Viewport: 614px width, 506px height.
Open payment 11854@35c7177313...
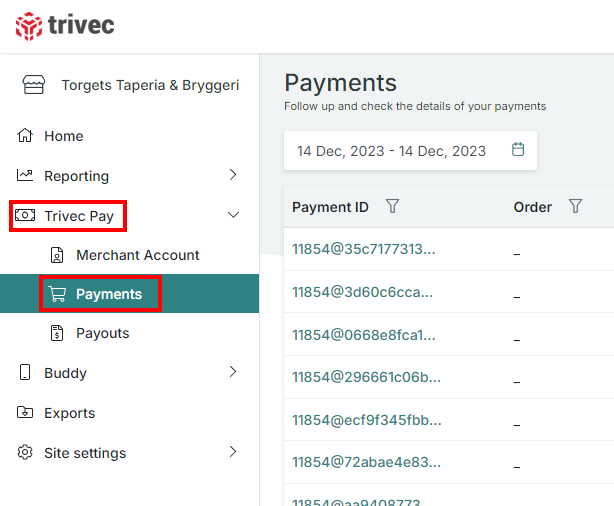click(363, 250)
